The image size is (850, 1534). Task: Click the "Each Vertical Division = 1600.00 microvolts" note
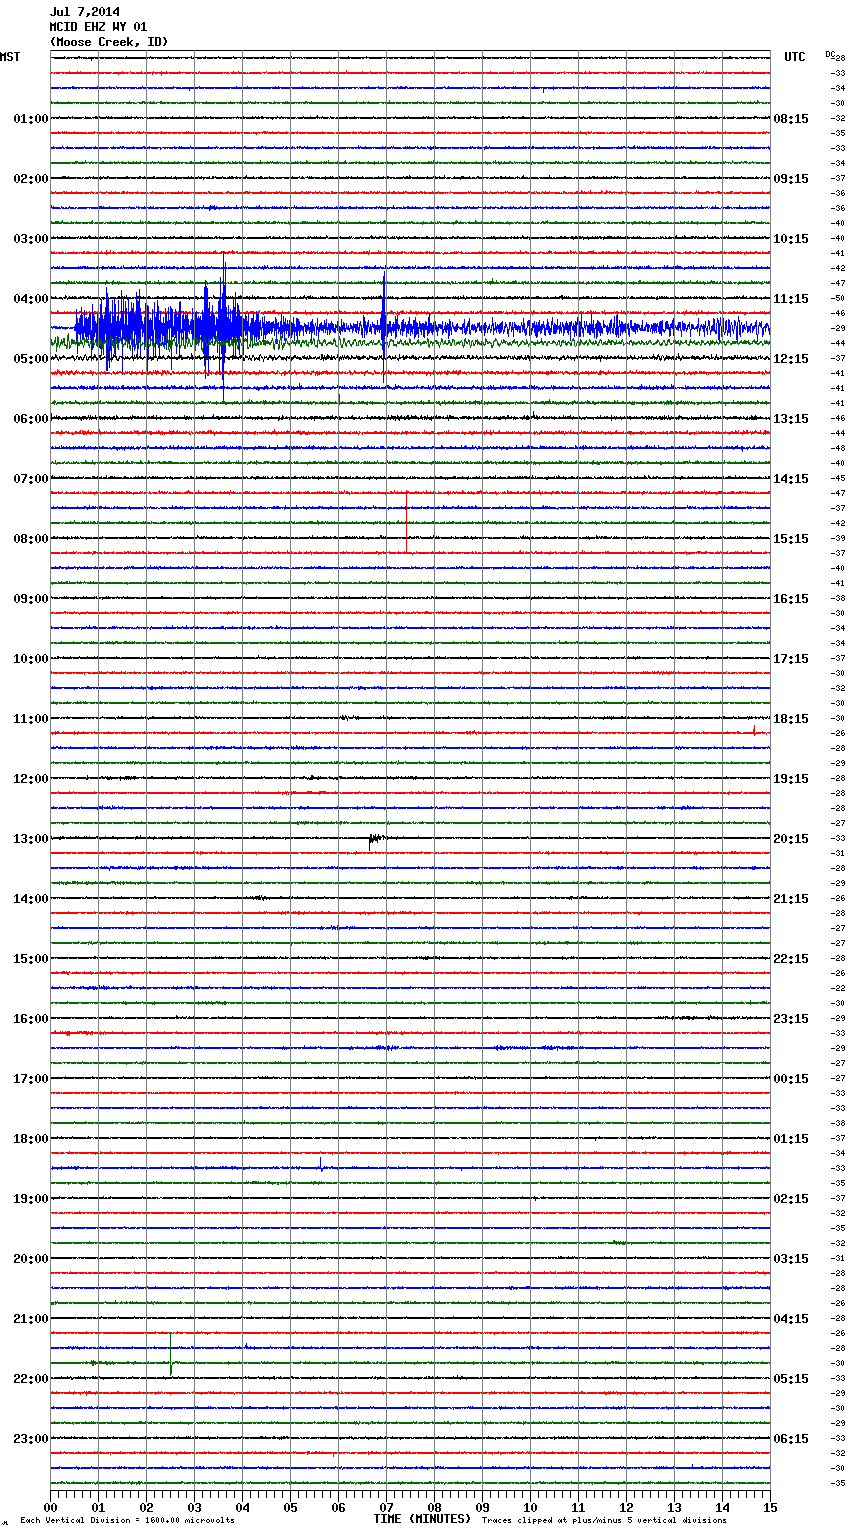127,1520
